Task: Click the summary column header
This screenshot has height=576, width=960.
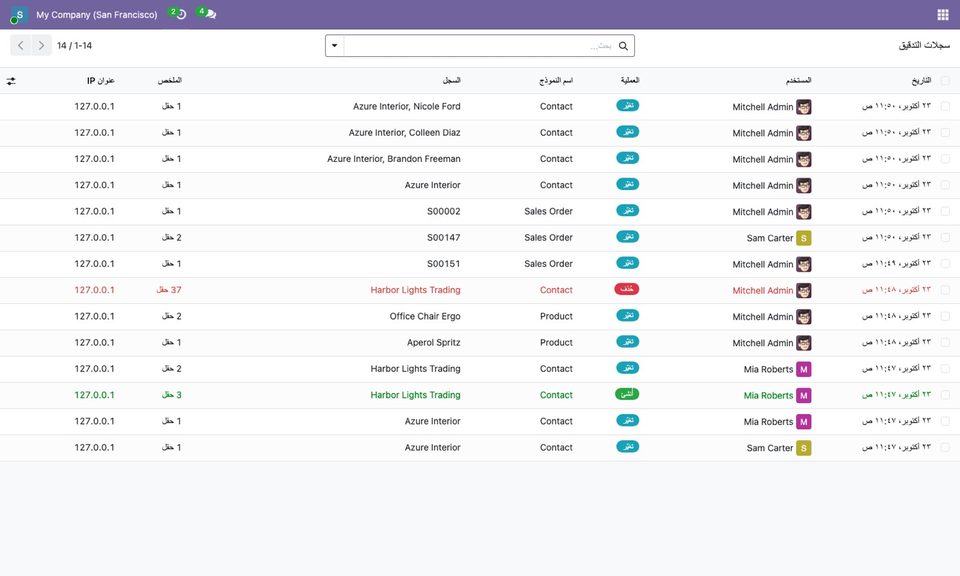Action: click(x=170, y=81)
